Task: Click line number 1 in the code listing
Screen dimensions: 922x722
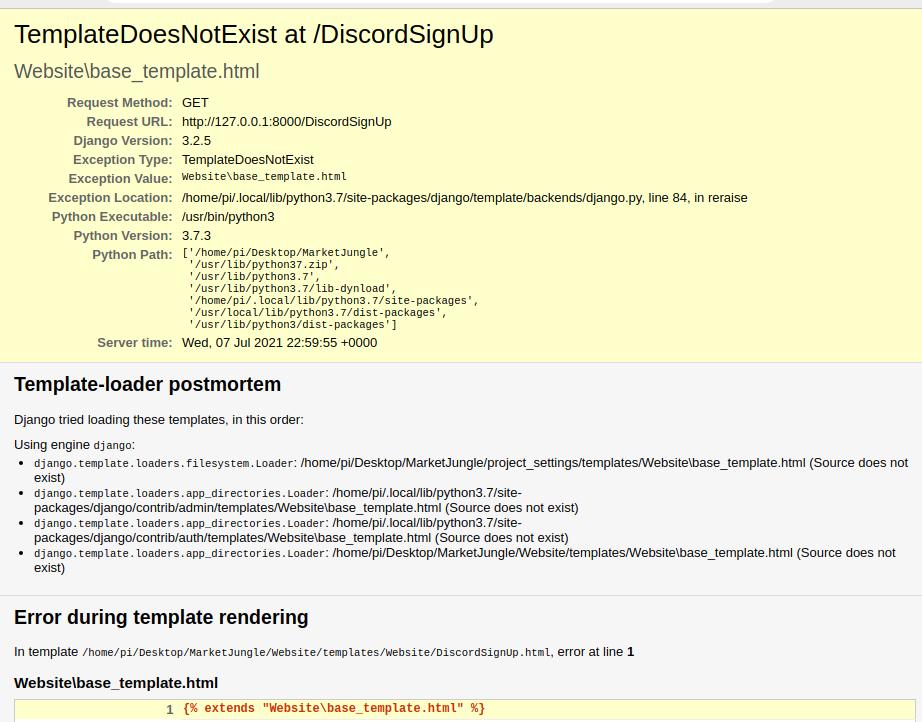Action: tap(170, 710)
